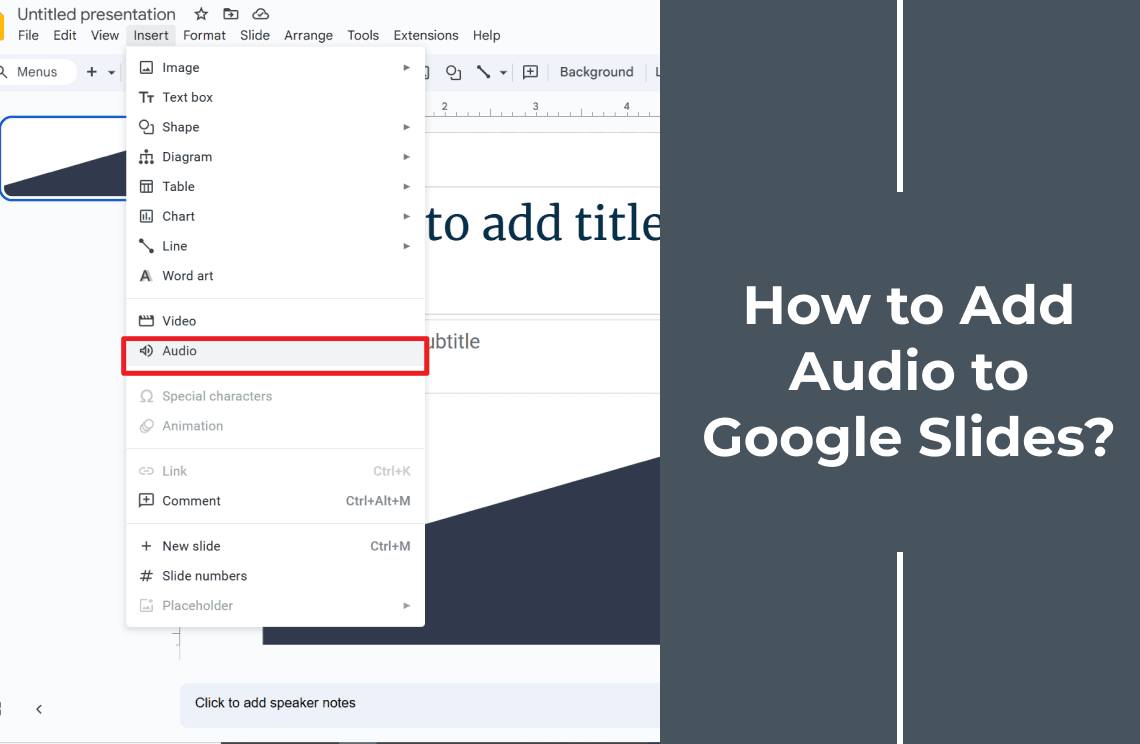Click the Slide numbers hash icon
The width and height of the screenshot is (1140, 744).
[146, 576]
